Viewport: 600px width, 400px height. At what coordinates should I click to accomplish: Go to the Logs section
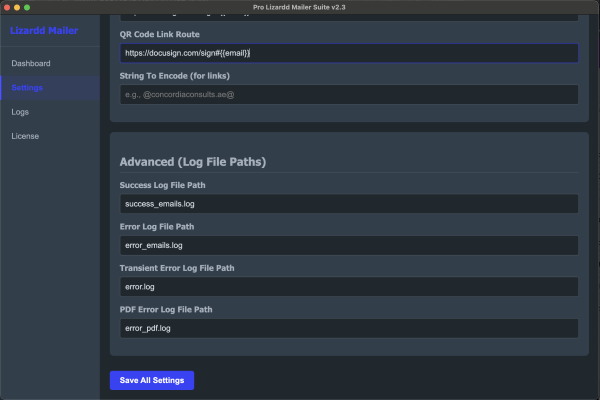pos(20,112)
